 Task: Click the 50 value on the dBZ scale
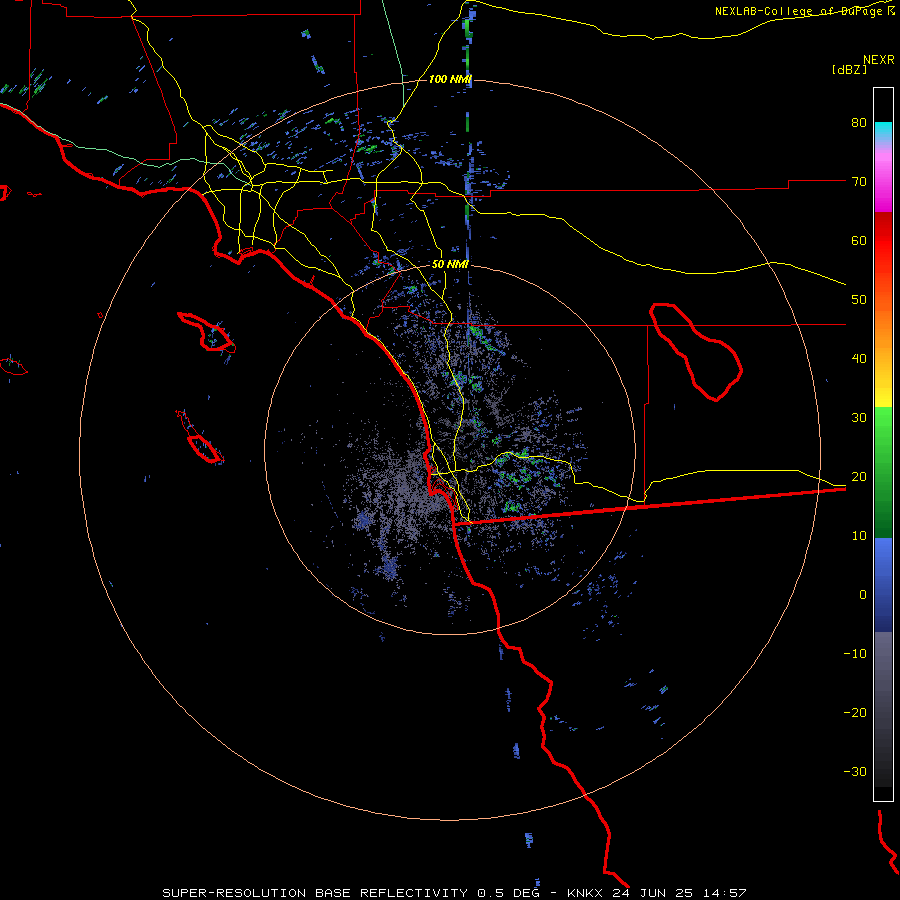tap(859, 300)
